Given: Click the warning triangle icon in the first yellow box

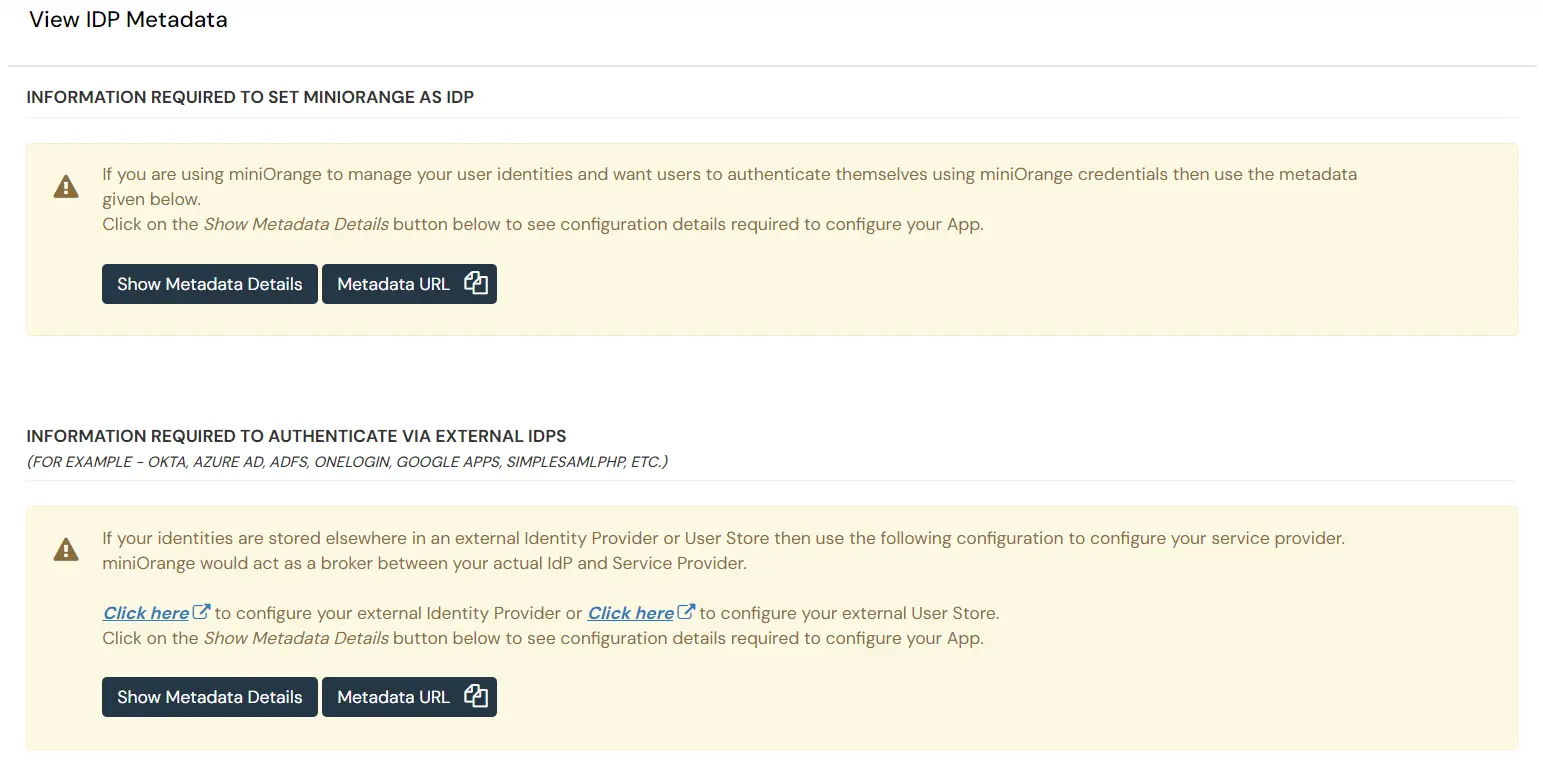Looking at the screenshot, I should [65, 185].
